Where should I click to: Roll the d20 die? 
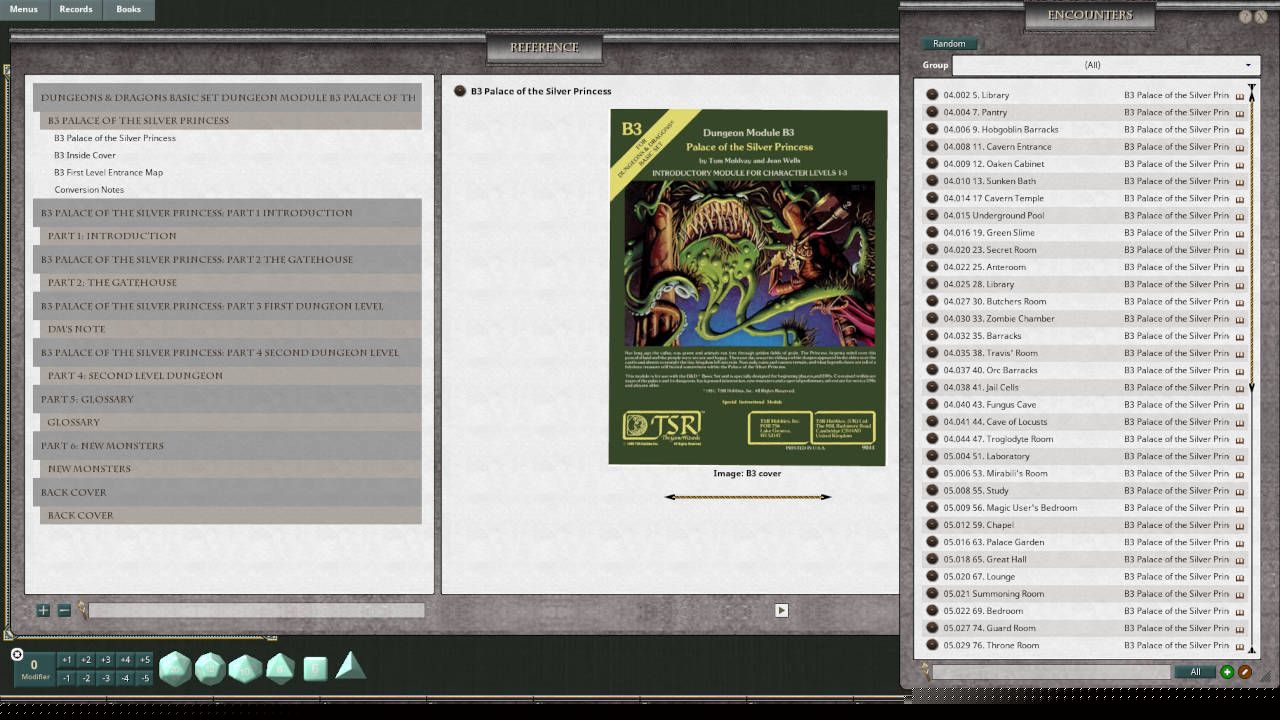pyautogui.click(x=175, y=668)
